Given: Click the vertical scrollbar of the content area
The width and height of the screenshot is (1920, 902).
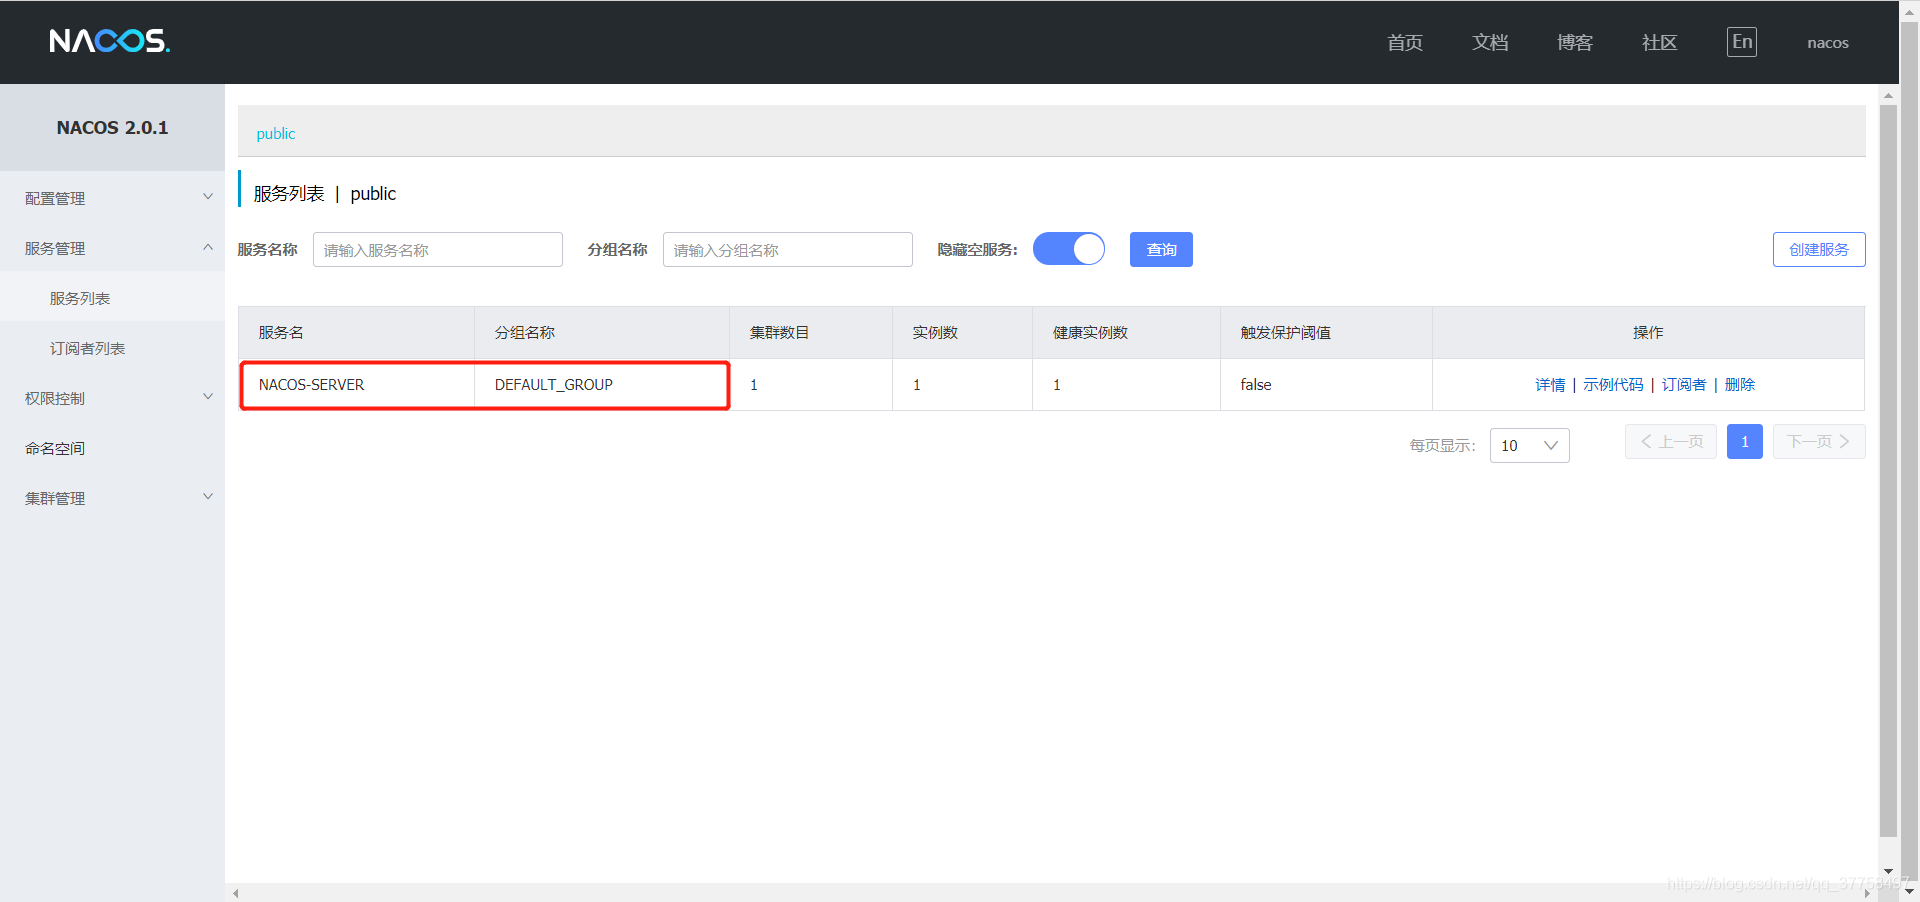Looking at the screenshot, I should coord(1888,470).
